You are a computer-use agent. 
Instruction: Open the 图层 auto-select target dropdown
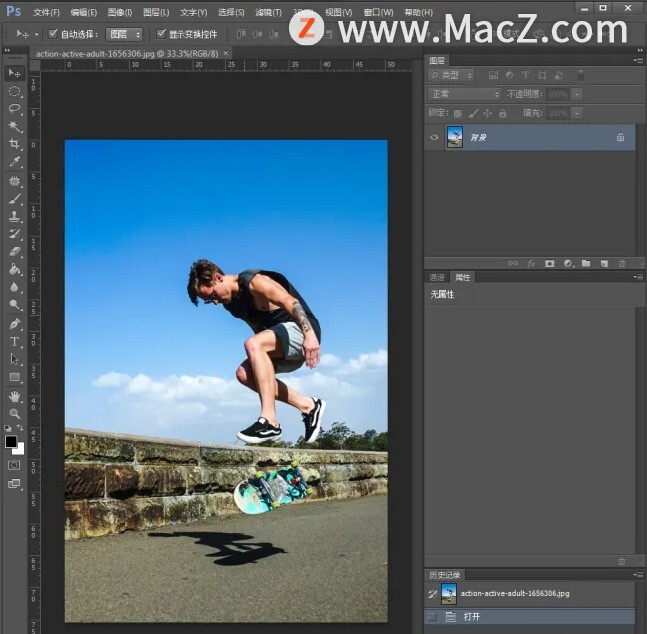click(124, 34)
